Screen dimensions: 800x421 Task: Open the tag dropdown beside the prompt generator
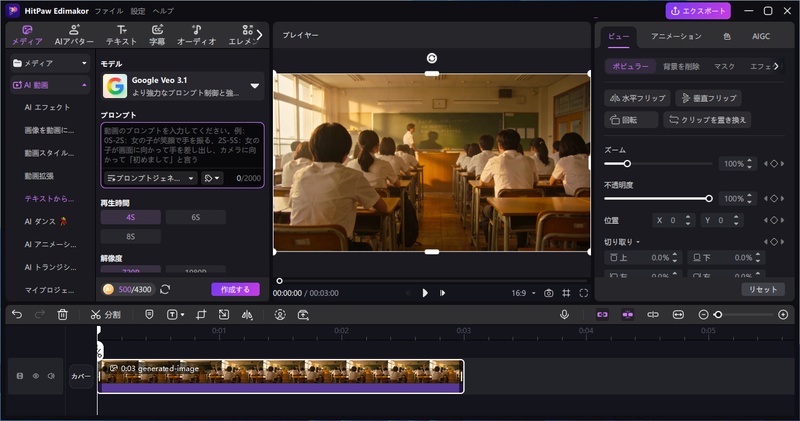(212, 178)
